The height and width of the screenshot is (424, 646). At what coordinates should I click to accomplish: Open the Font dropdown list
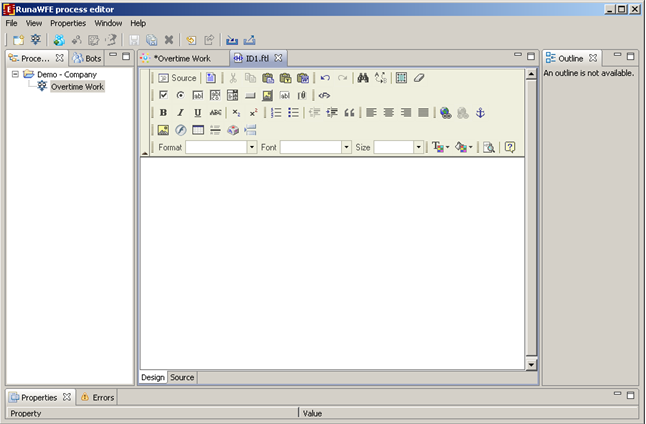pyautogui.click(x=315, y=147)
